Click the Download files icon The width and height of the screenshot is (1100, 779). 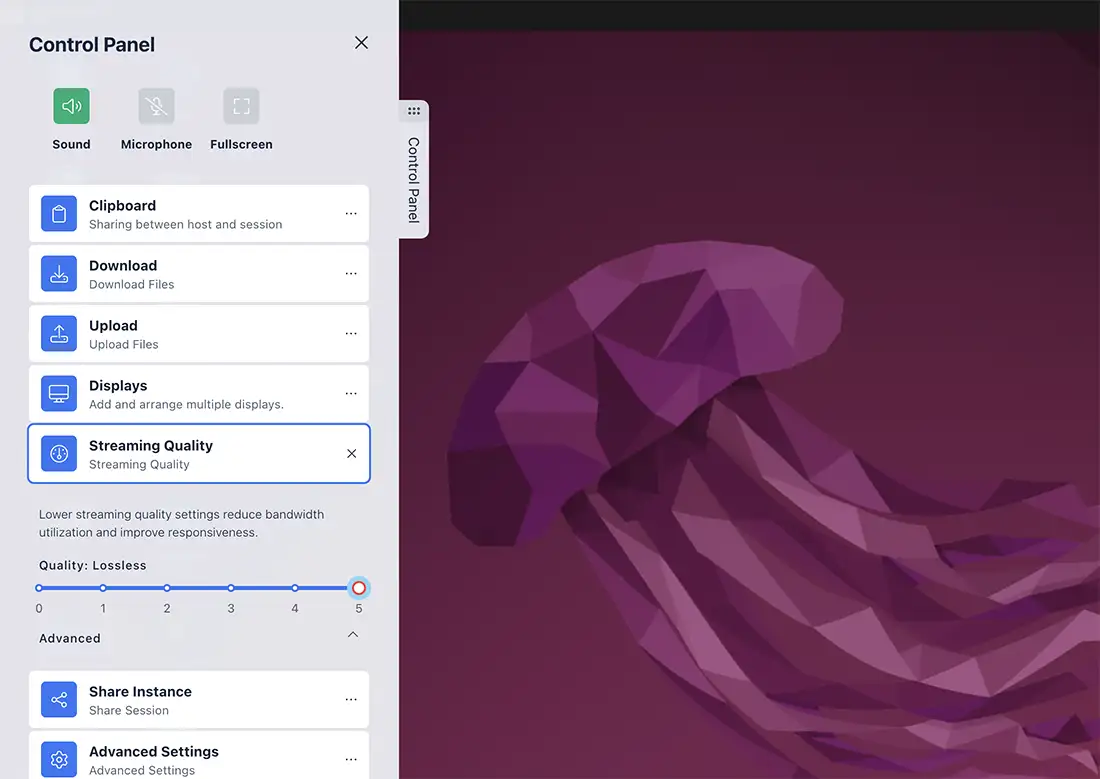click(59, 274)
